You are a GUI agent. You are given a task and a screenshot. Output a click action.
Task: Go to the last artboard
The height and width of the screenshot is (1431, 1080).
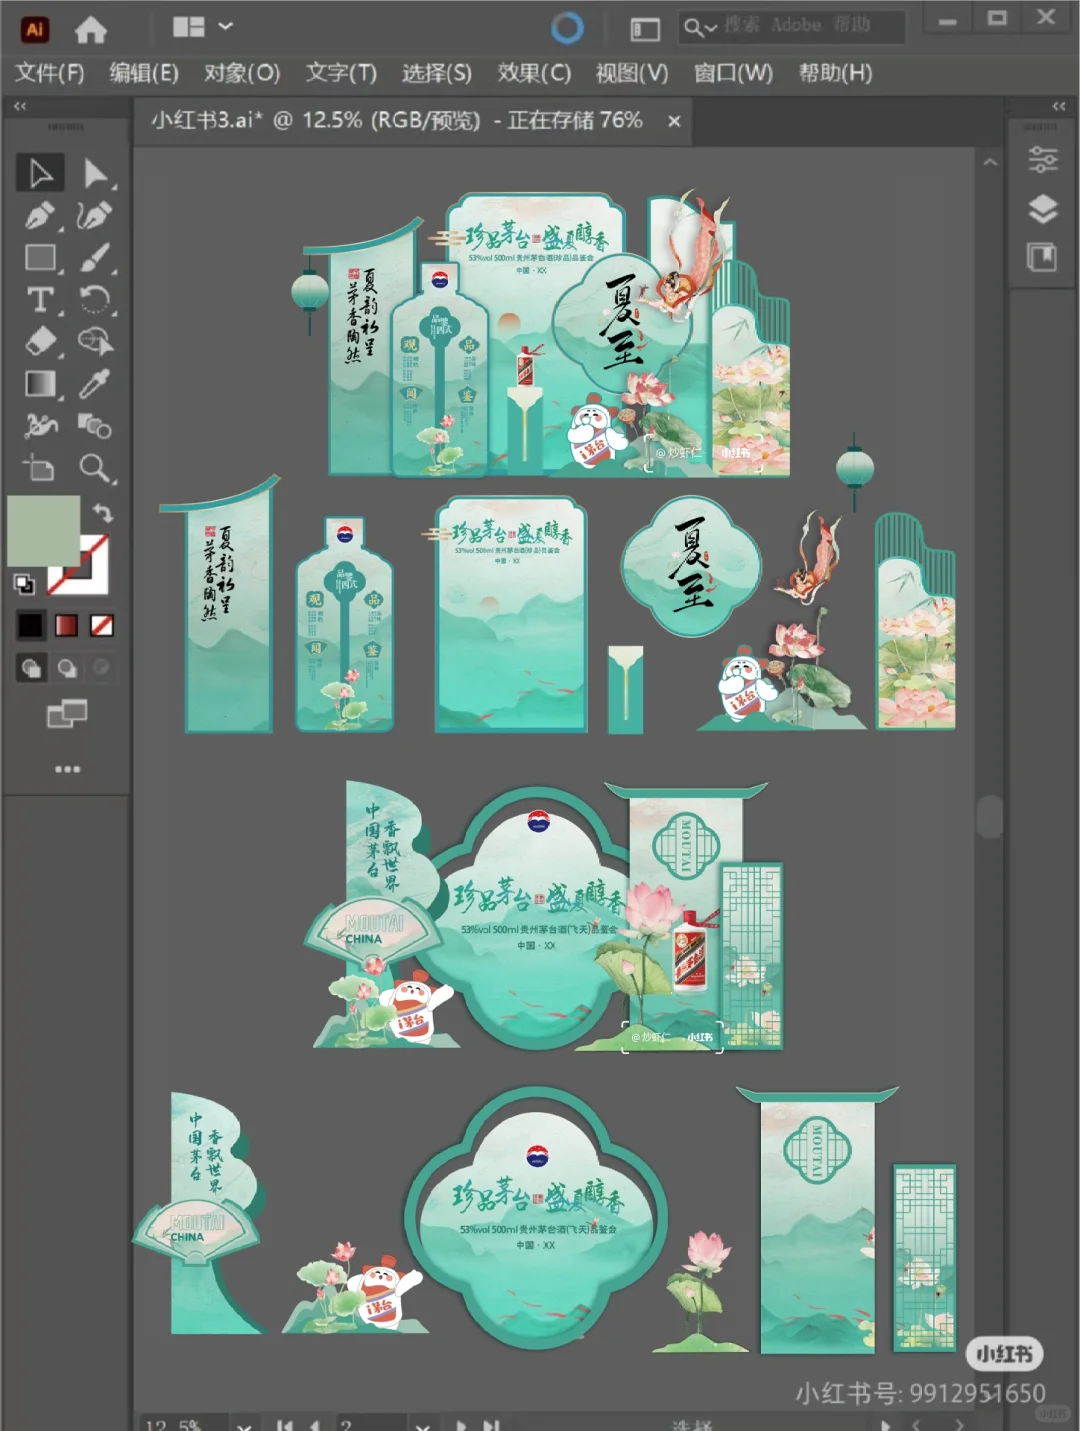(x=491, y=1424)
